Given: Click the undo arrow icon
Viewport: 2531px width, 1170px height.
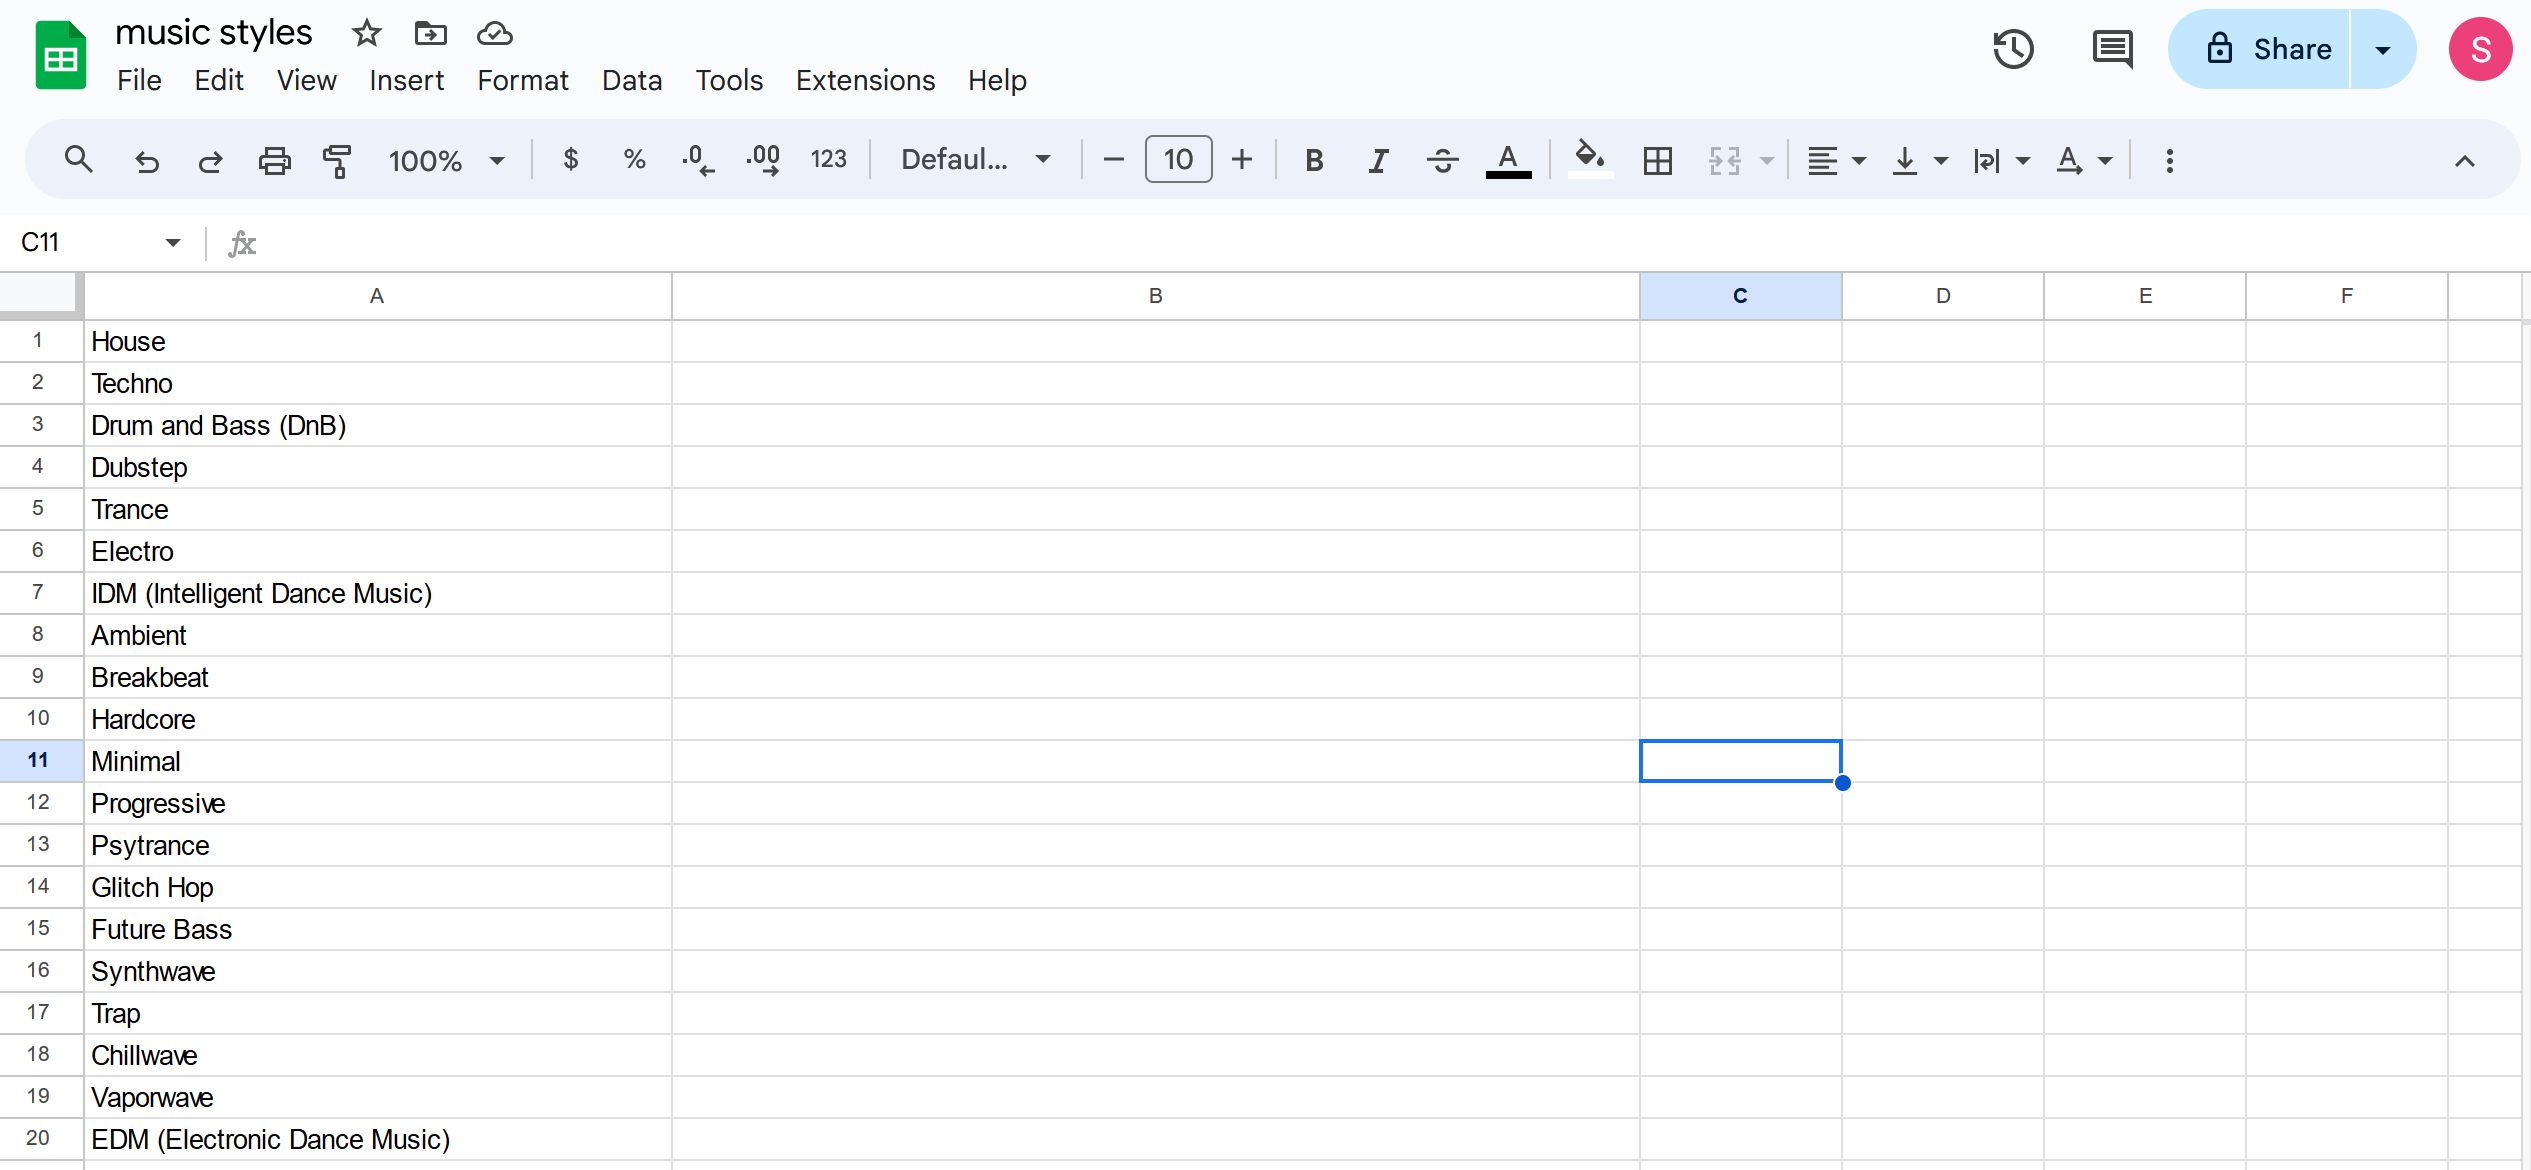Looking at the screenshot, I should 147,160.
